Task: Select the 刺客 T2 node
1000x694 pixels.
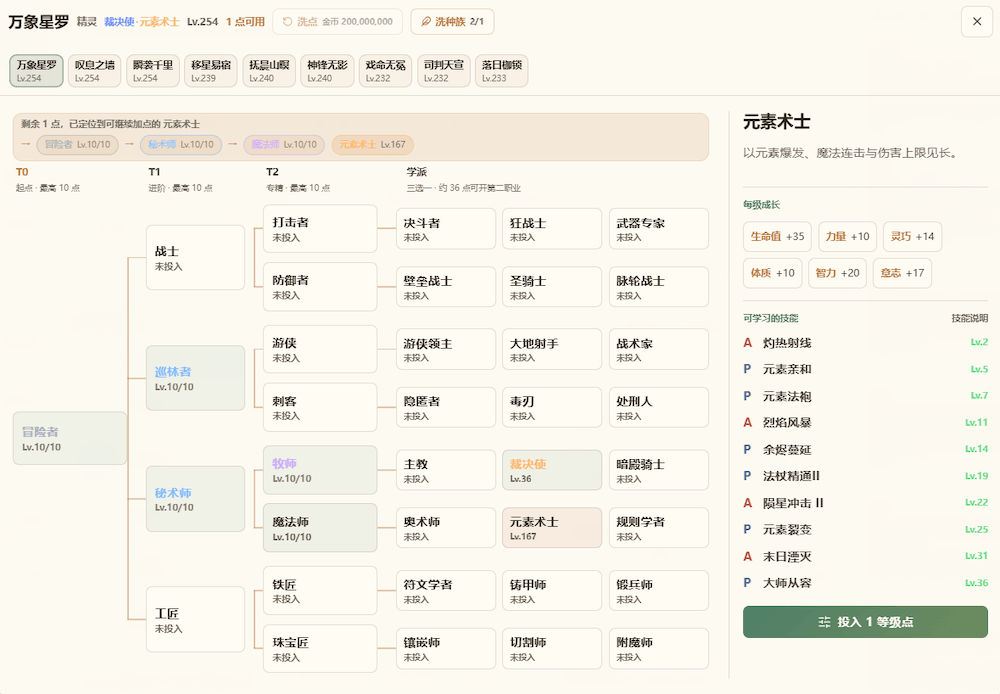Action: click(x=320, y=408)
